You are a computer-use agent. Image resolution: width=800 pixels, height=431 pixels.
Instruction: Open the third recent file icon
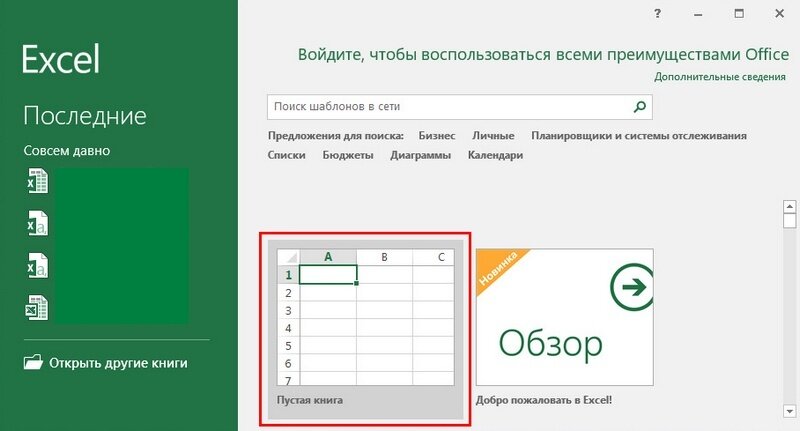point(37,266)
